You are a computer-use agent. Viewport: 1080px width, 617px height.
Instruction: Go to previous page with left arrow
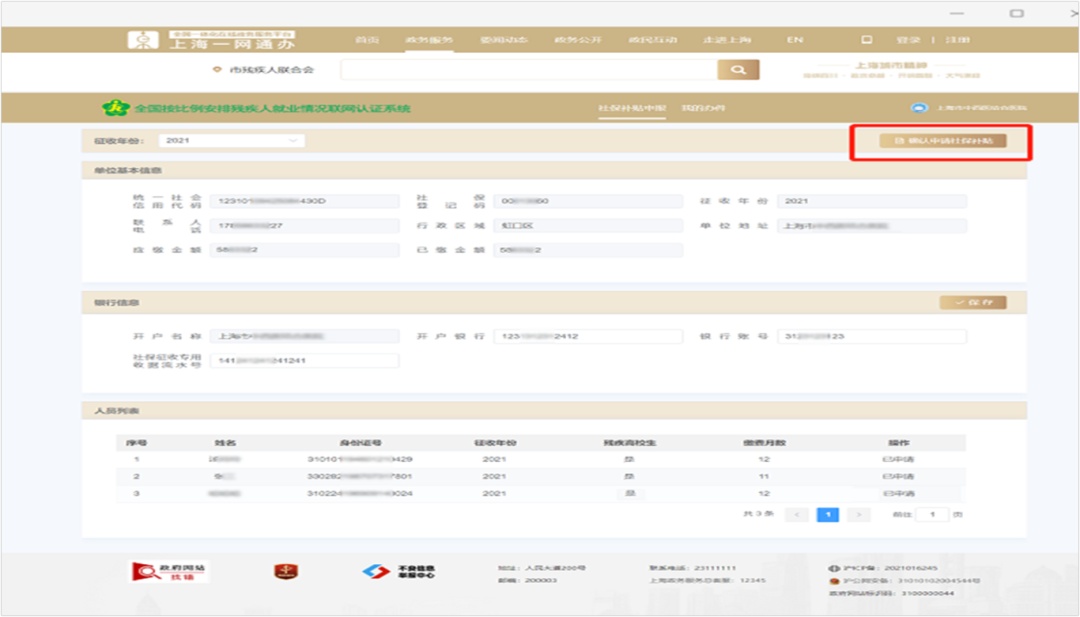(x=797, y=515)
